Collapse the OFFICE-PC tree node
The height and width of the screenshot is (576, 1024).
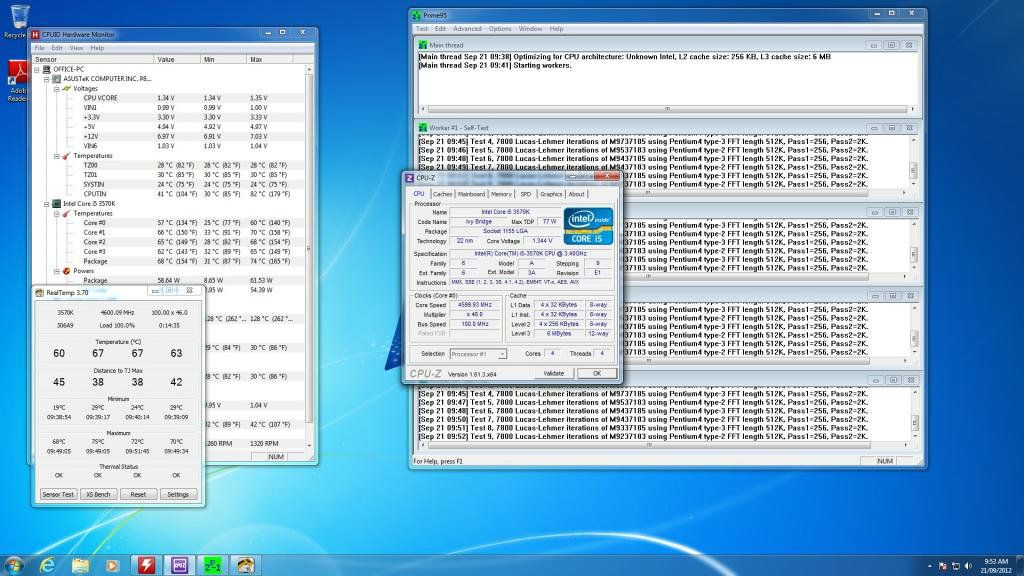(x=37, y=69)
